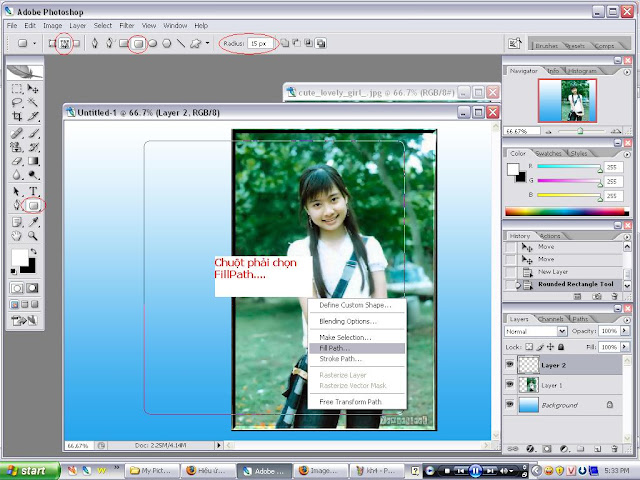
Task: Choose Stroke Path in the context menu
Action: [x=357, y=359]
